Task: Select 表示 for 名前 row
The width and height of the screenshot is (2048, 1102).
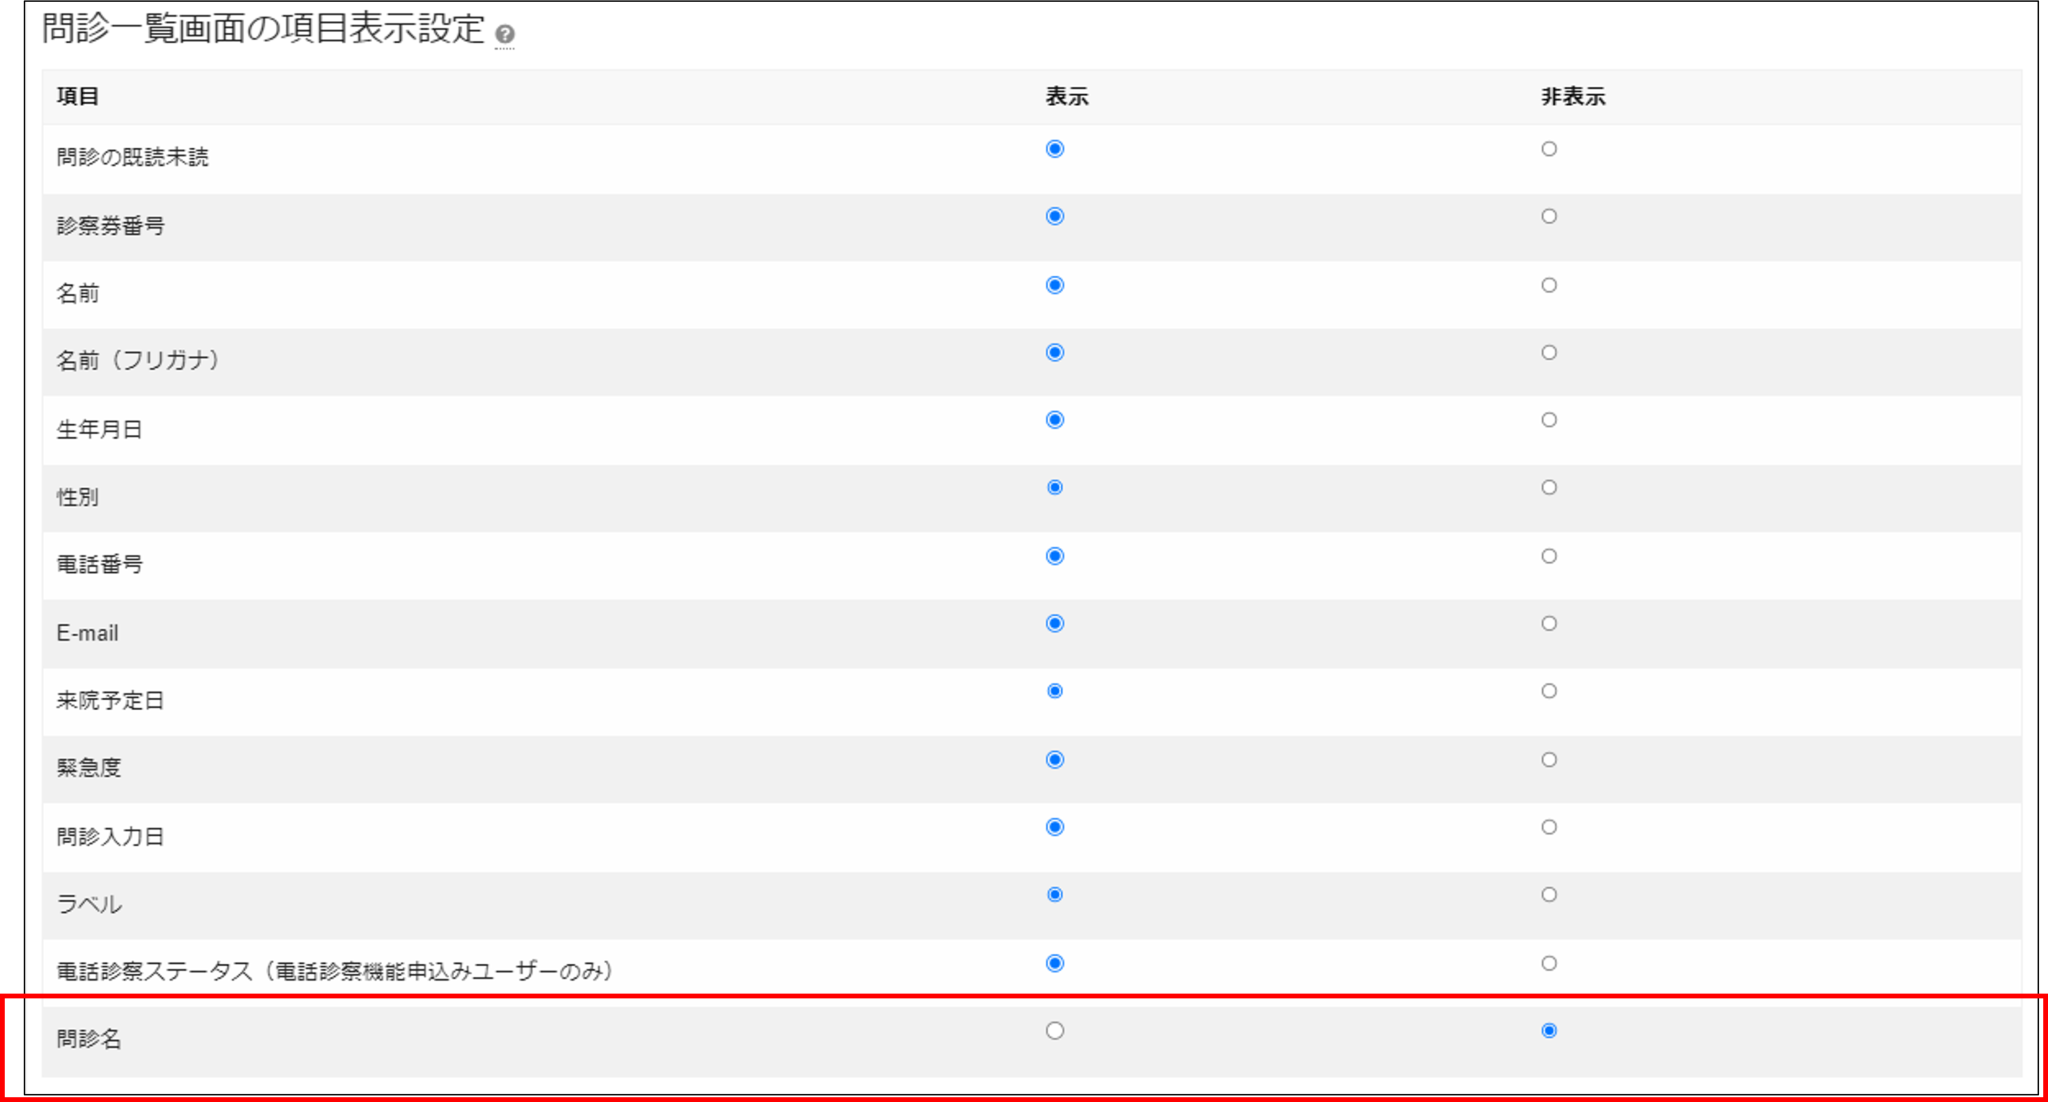Action: pos(1054,285)
